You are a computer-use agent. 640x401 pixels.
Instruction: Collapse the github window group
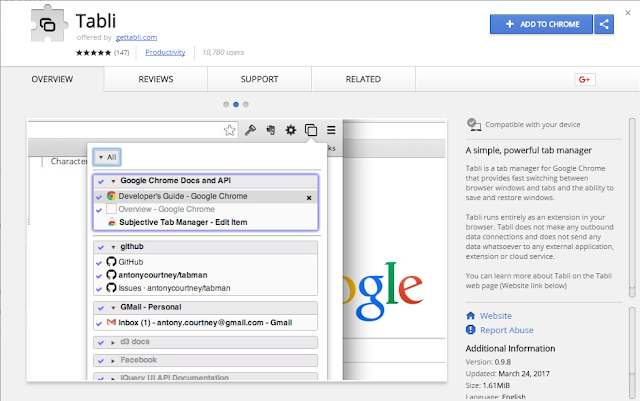pos(113,247)
